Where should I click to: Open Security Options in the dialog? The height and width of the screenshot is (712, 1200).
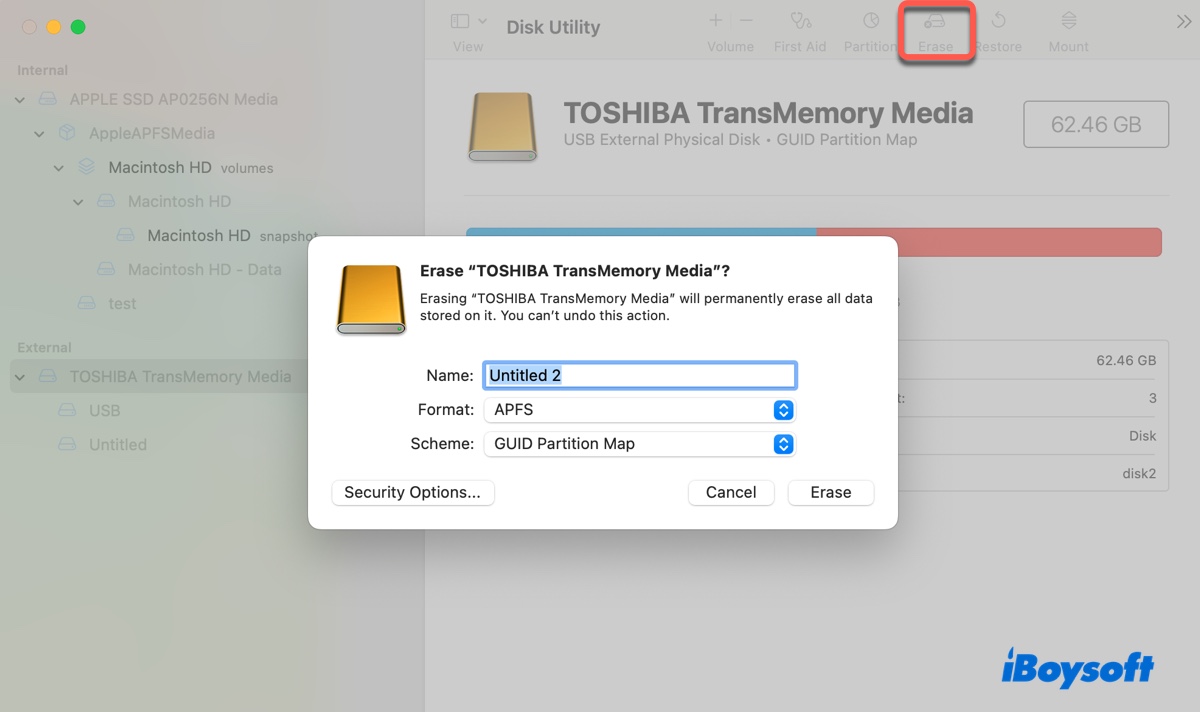point(412,492)
